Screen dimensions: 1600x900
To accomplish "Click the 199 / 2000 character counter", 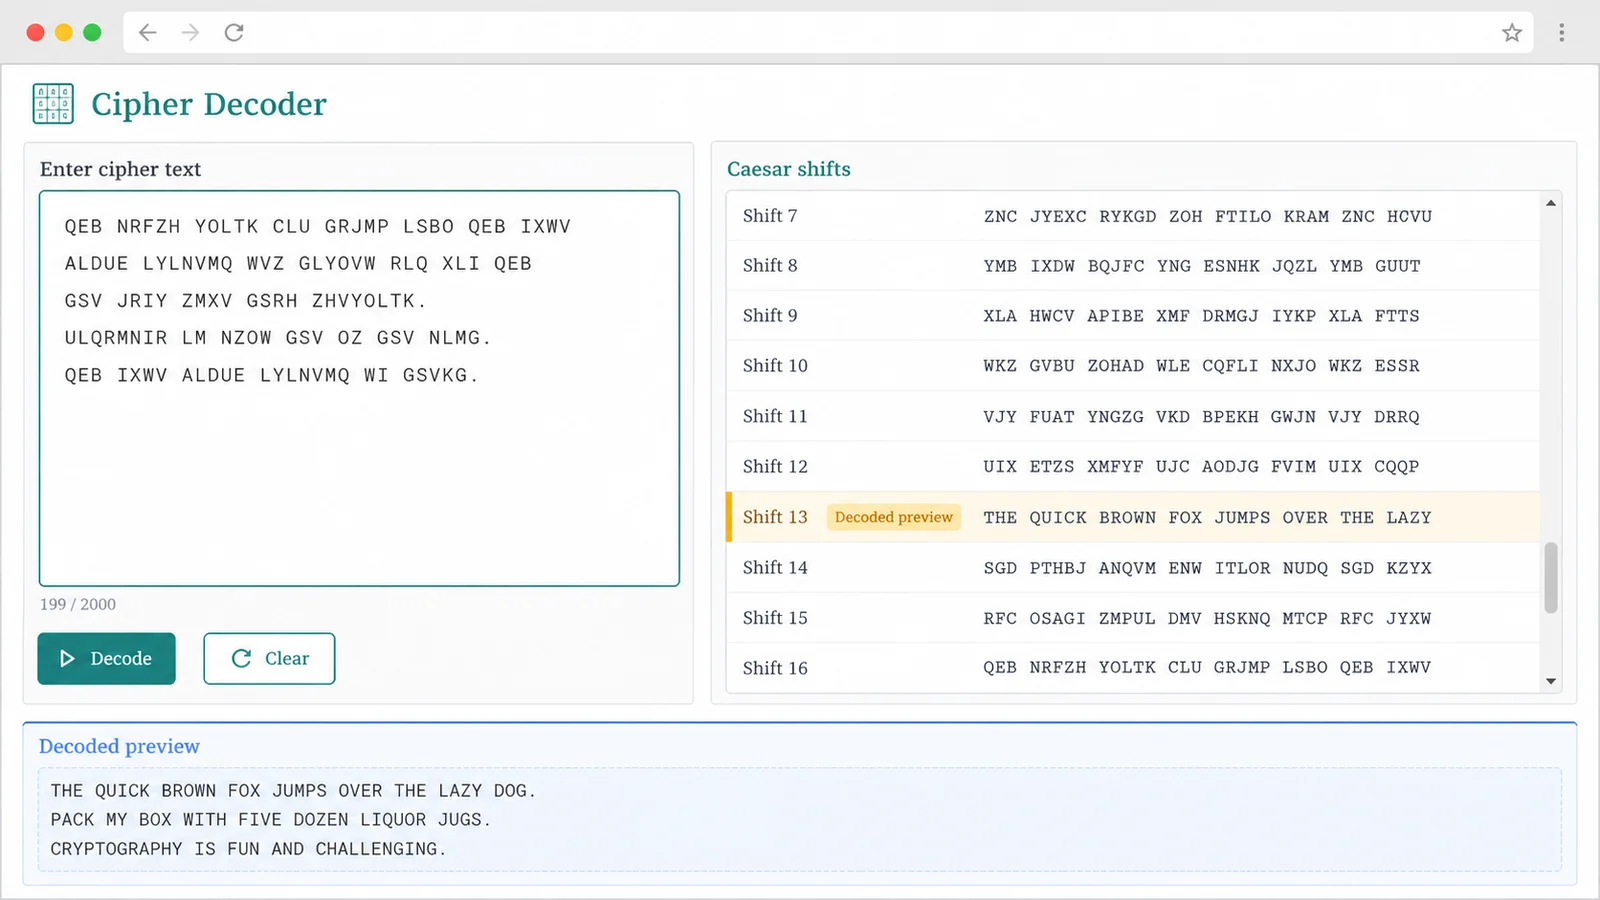I will click(x=78, y=604).
